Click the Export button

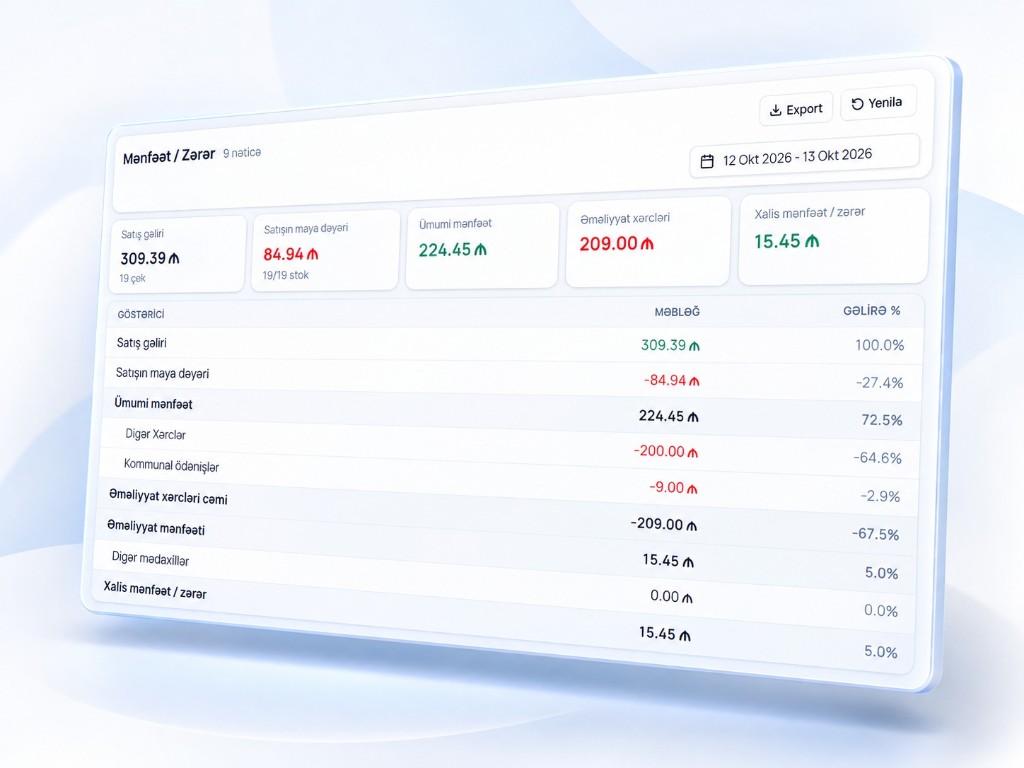coord(796,109)
